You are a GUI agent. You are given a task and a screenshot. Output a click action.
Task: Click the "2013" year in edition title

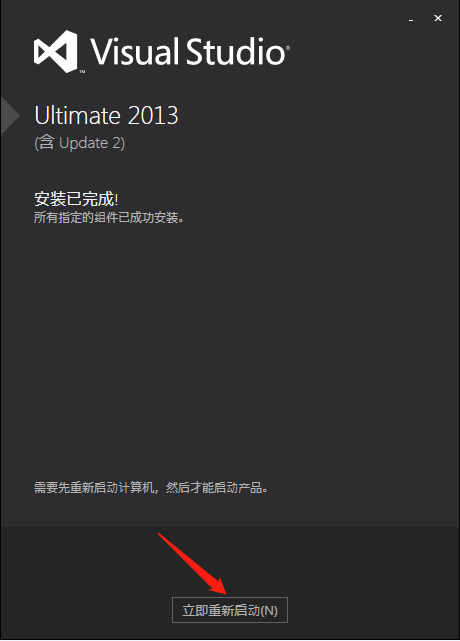pos(153,116)
